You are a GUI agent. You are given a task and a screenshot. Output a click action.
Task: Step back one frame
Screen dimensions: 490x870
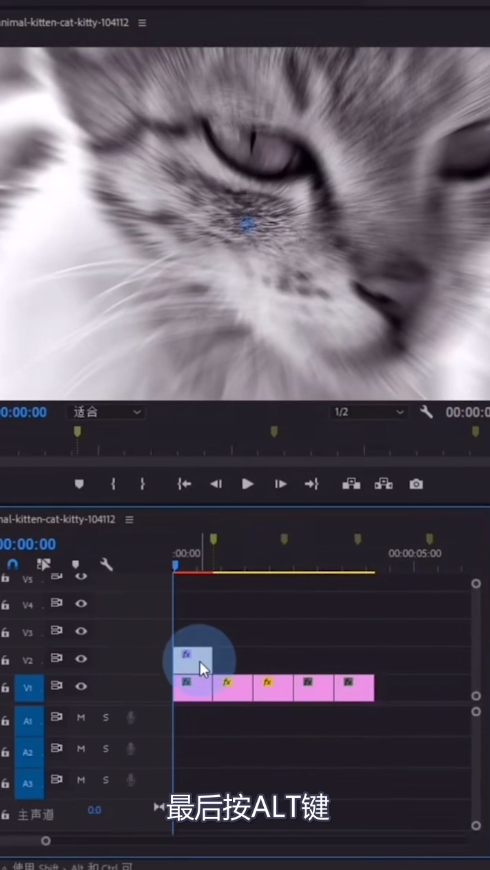216,484
